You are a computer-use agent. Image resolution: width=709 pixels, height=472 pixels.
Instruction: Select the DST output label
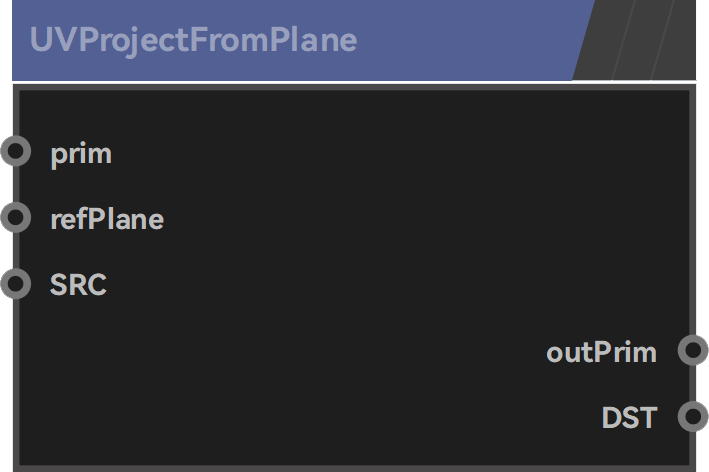click(x=629, y=417)
